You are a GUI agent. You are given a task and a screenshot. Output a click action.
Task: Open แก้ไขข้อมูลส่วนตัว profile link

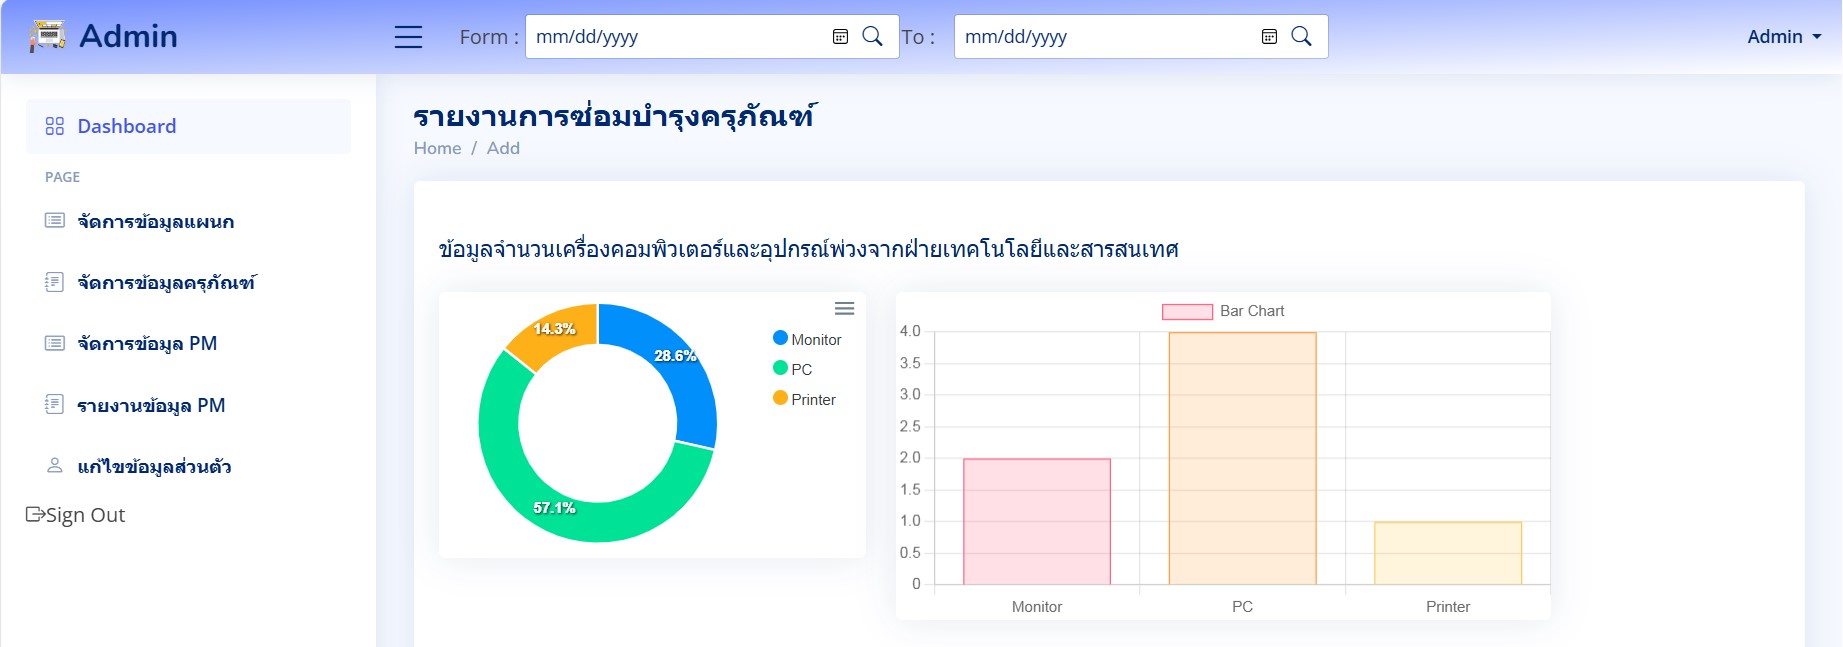(154, 466)
